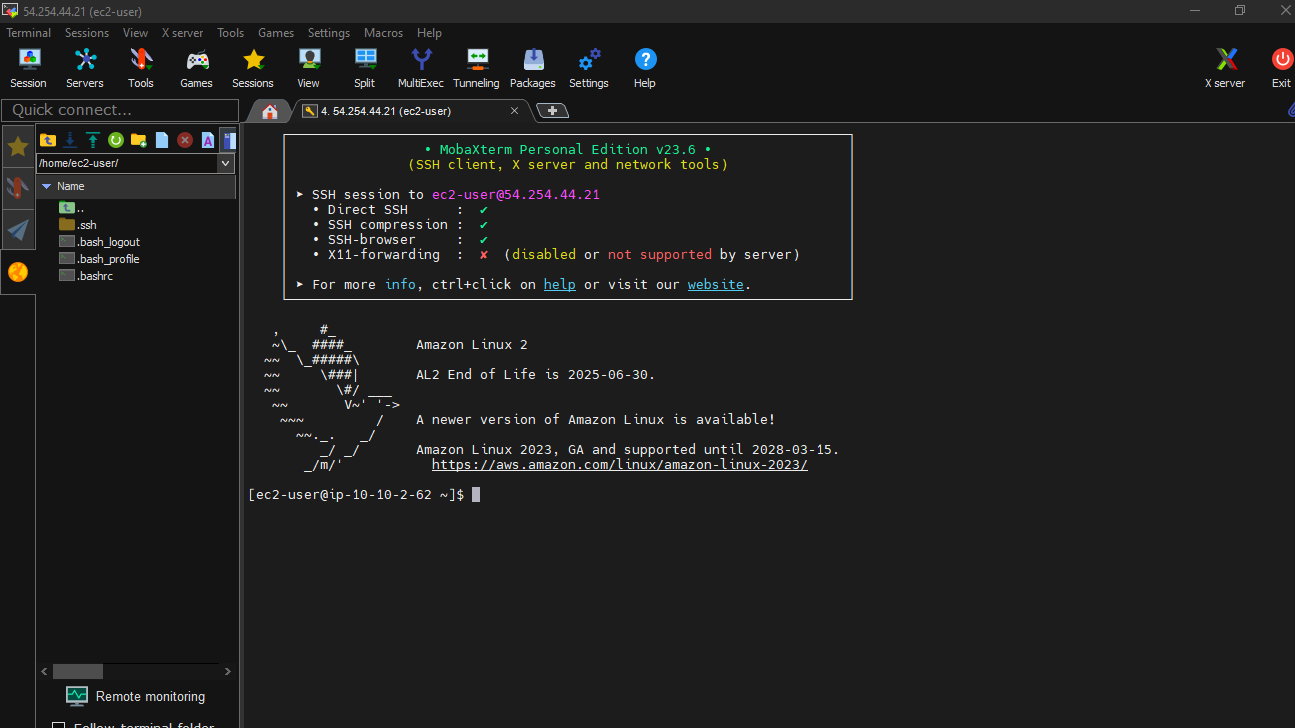Open the Session toolbar icon
Screen dimensions: 1295x728
28,68
